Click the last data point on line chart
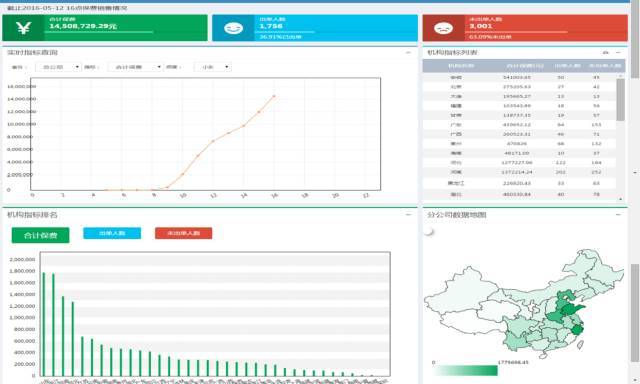640x384 pixels. pos(274,96)
